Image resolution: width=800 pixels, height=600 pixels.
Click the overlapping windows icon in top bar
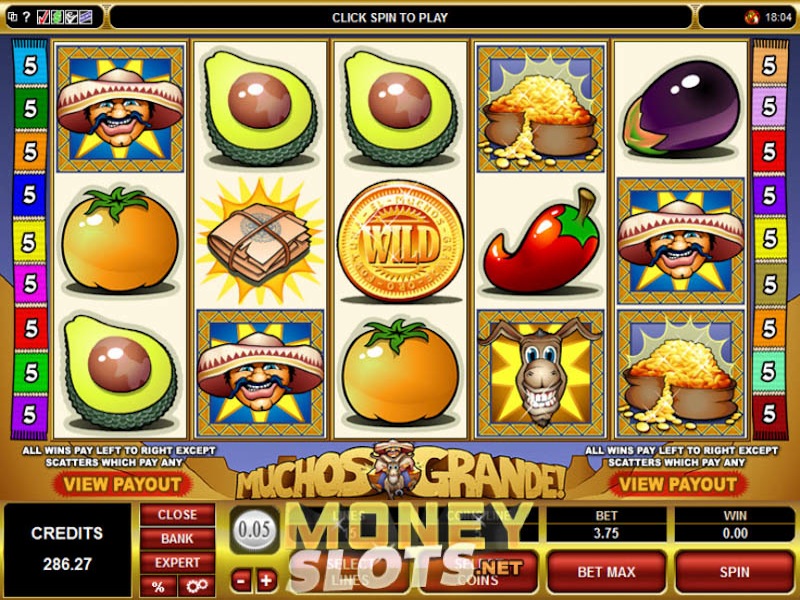(x=12, y=17)
